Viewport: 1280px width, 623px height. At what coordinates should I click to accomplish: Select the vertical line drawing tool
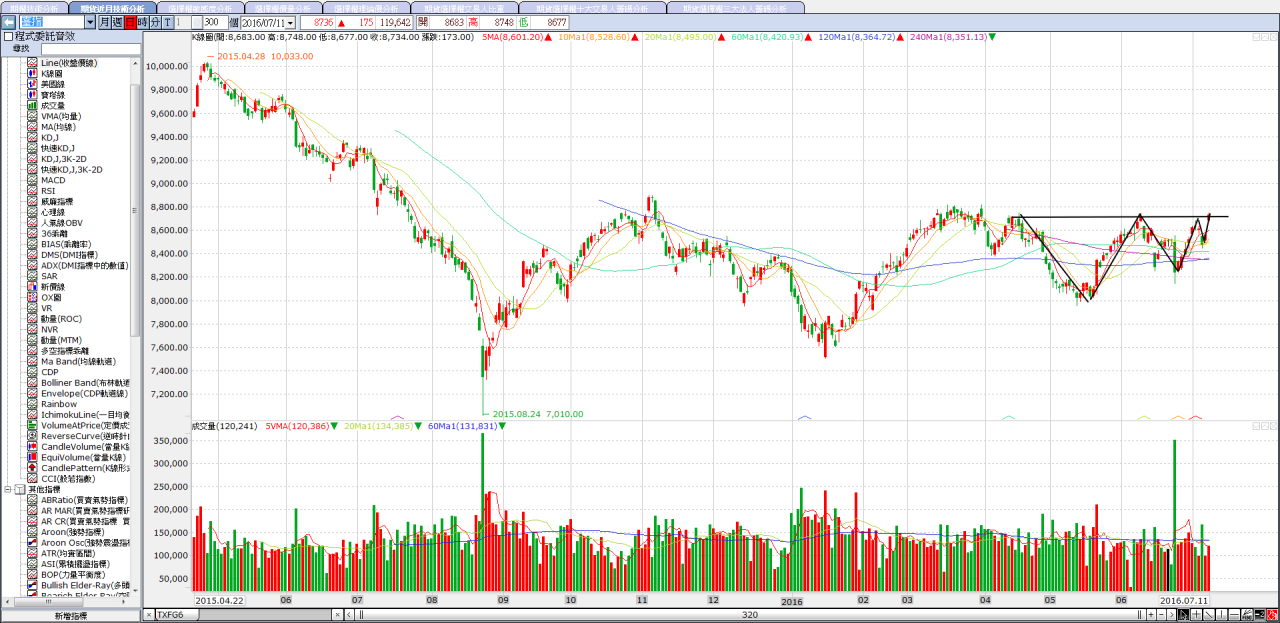pos(1222,615)
